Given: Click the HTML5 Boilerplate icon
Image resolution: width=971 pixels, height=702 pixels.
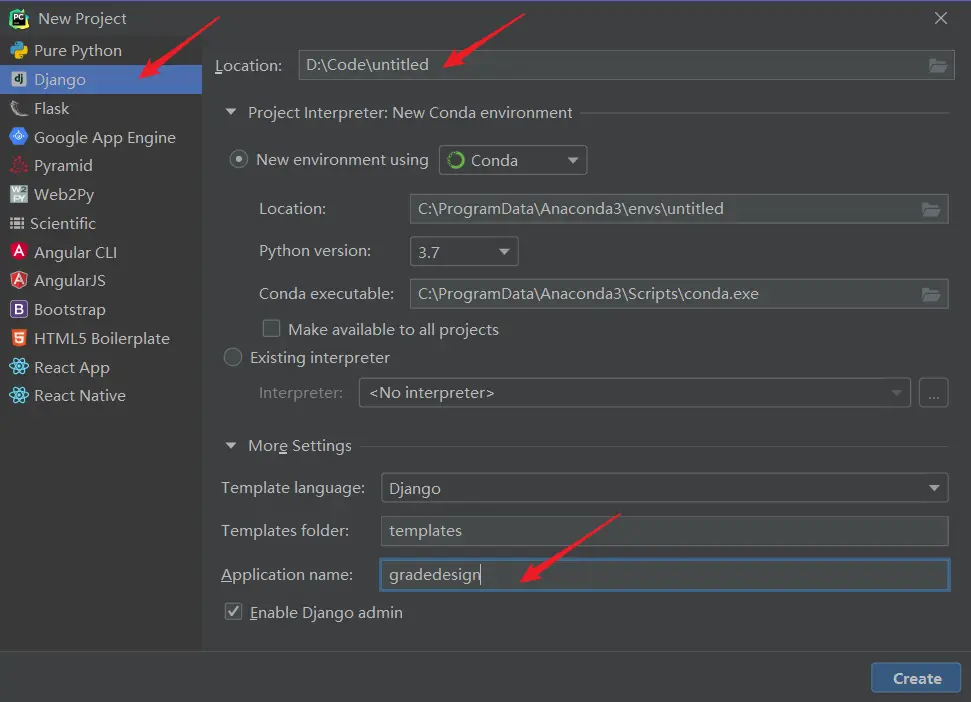Looking at the screenshot, I should (x=19, y=338).
